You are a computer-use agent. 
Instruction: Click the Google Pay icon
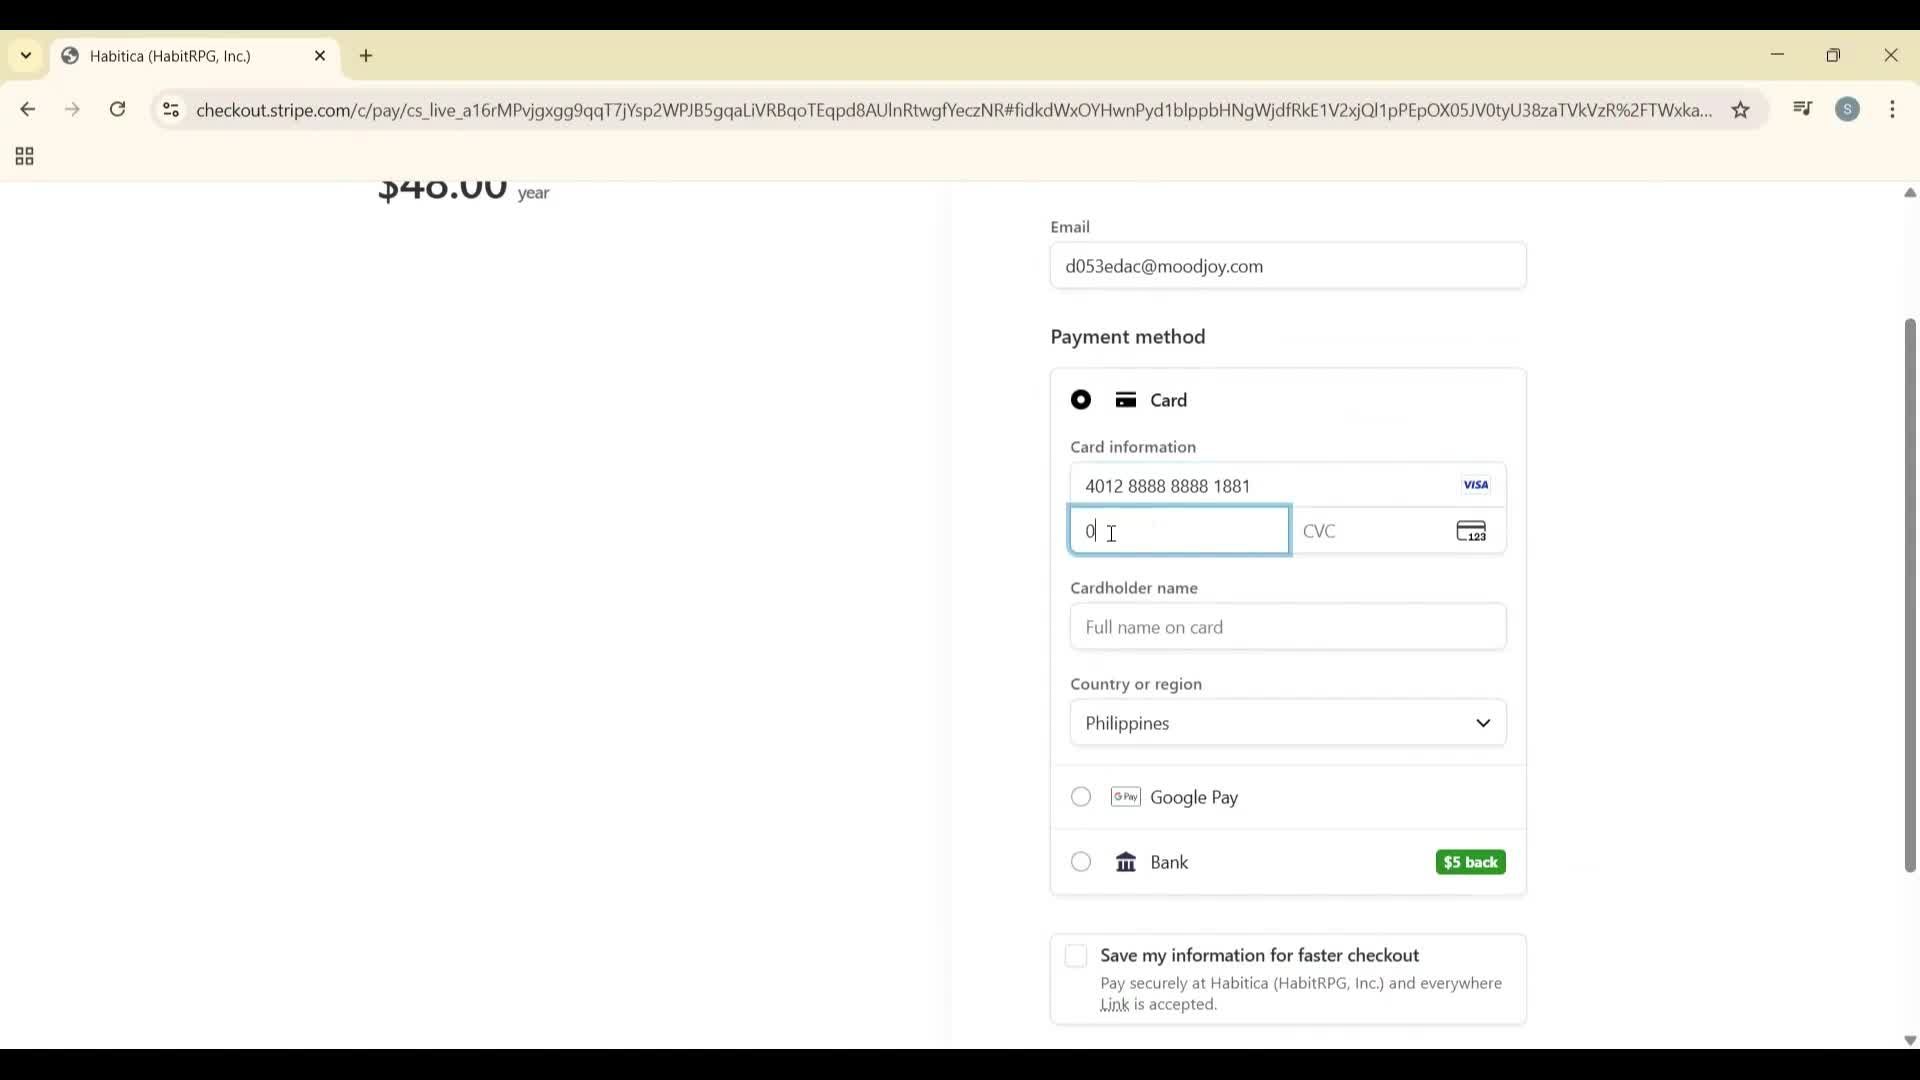[1125, 797]
